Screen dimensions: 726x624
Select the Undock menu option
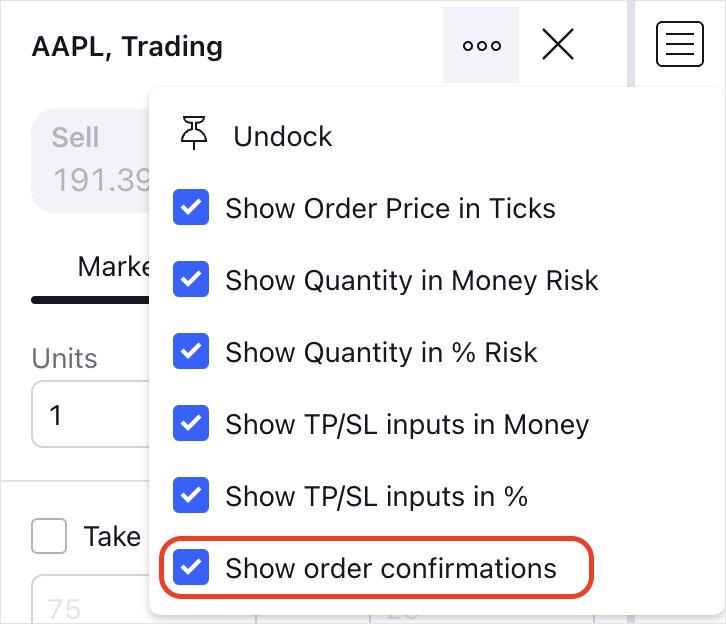(x=283, y=136)
